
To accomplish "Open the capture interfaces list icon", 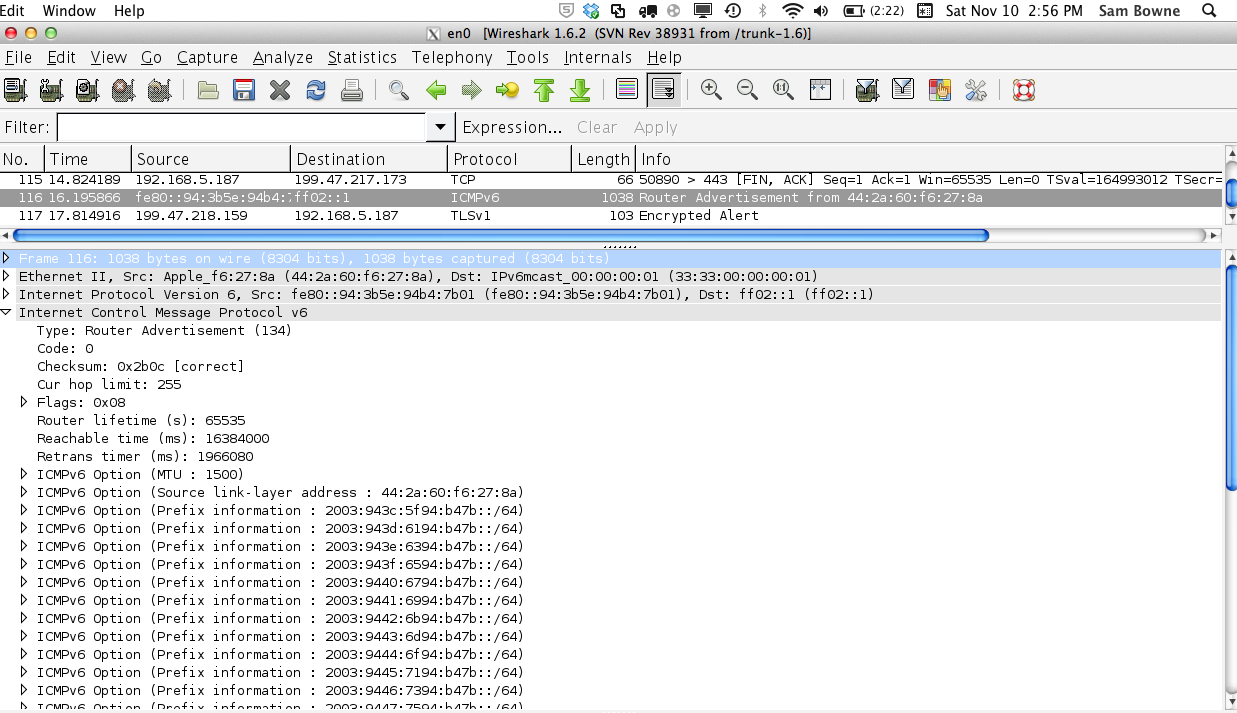I will [16, 91].
